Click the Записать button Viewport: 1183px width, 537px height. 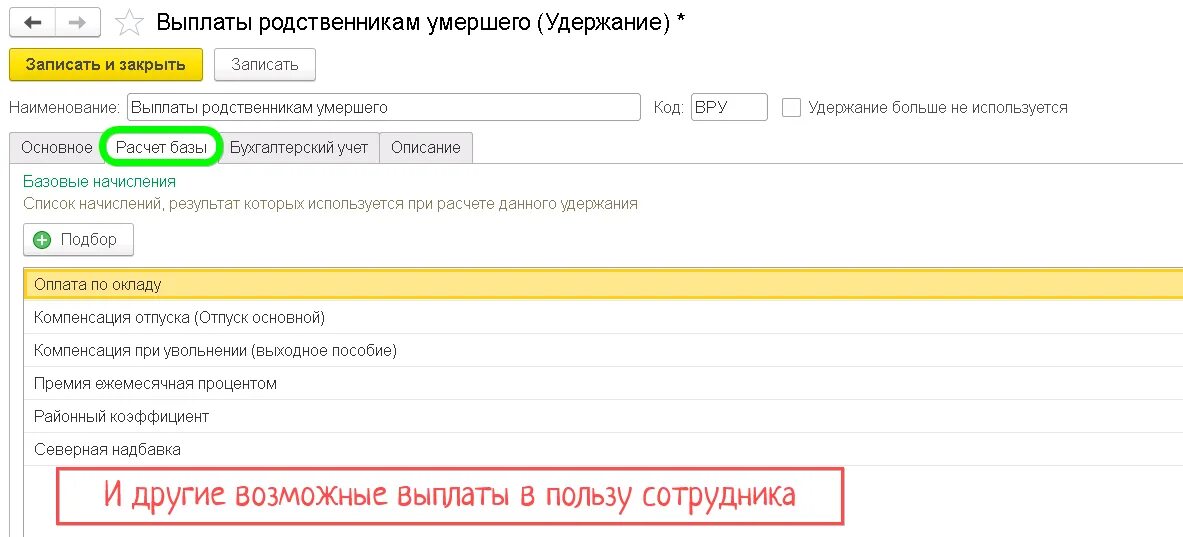(265, 65)
